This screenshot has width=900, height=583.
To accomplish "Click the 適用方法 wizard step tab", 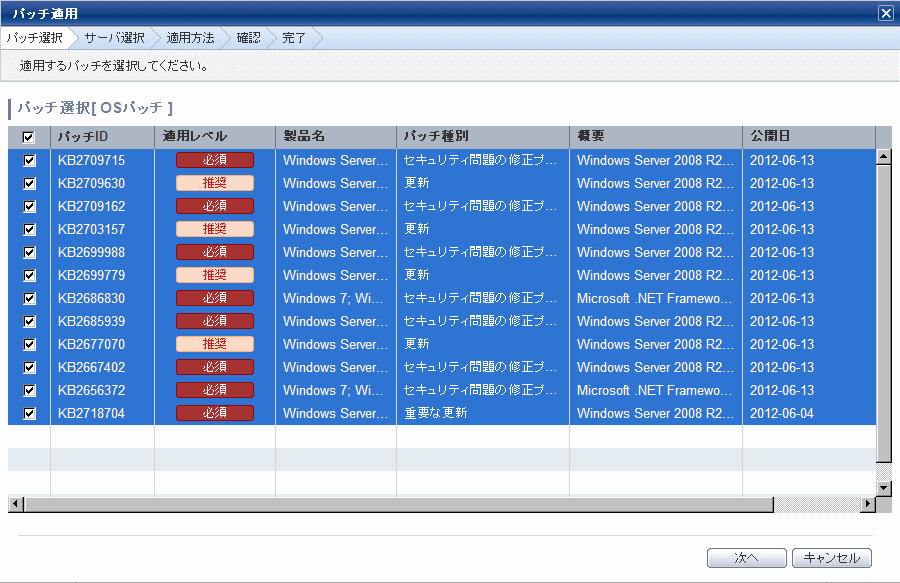I will click(x=191, y=38).
